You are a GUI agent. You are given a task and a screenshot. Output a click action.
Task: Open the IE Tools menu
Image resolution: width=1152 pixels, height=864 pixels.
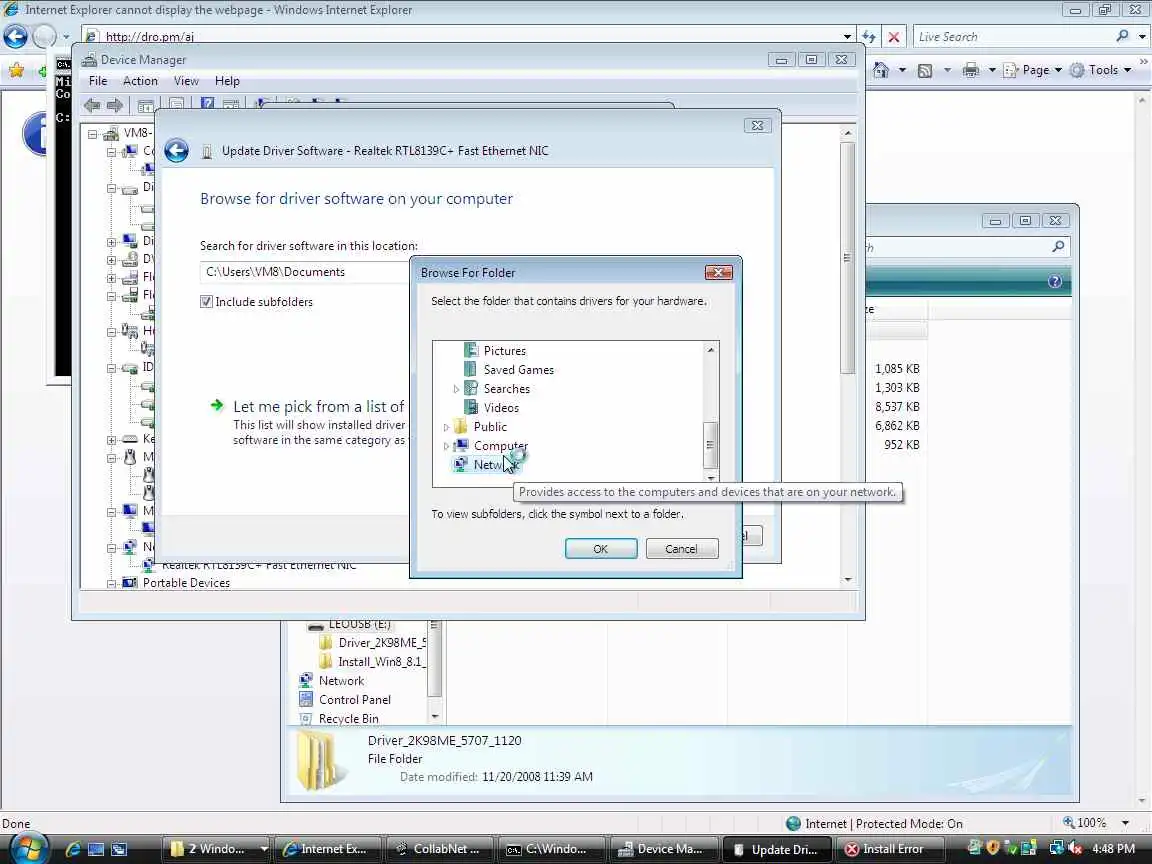click(1100, 70)
